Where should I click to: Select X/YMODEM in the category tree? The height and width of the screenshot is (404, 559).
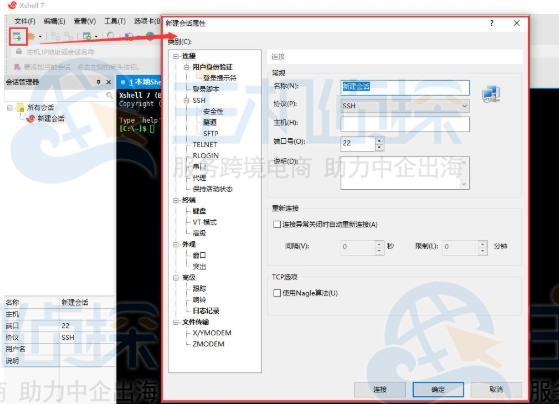point(212,333)
